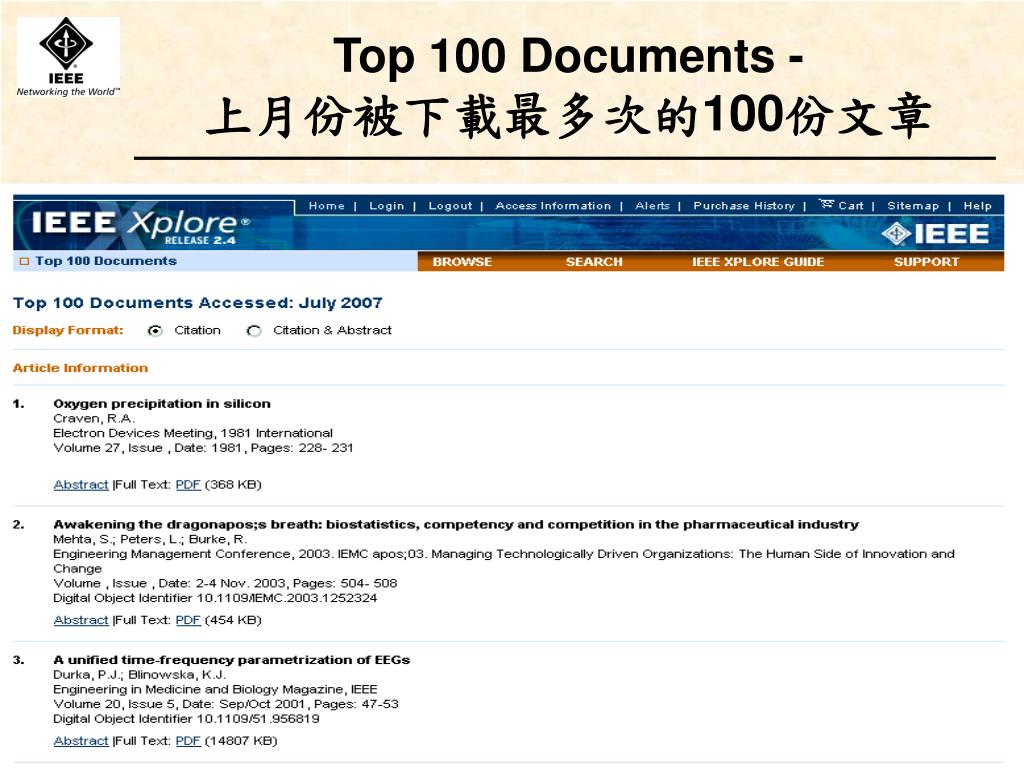Click DOI 10.1109/51.956819 text
Viewport: 1024px width, 768px height.
[x=187, y=718]
